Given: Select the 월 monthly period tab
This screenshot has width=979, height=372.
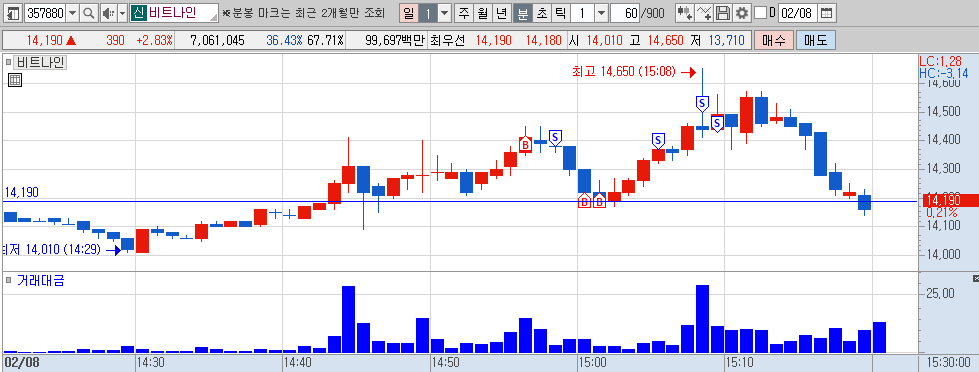Looking at the screenshot, I should coord(483,12).
